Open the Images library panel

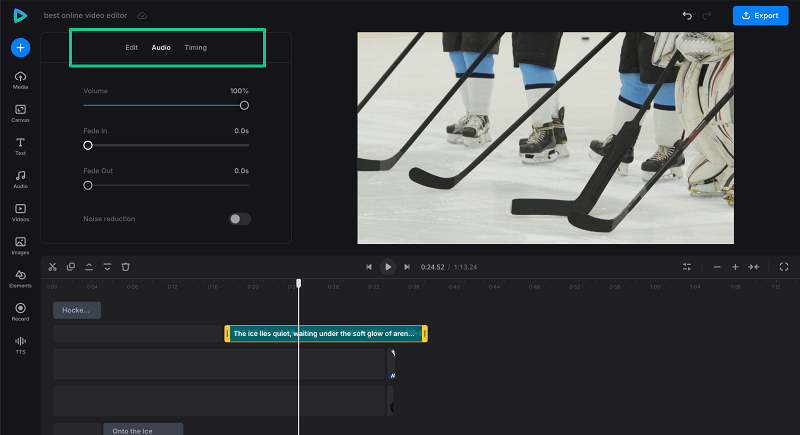tap(20, 246)
